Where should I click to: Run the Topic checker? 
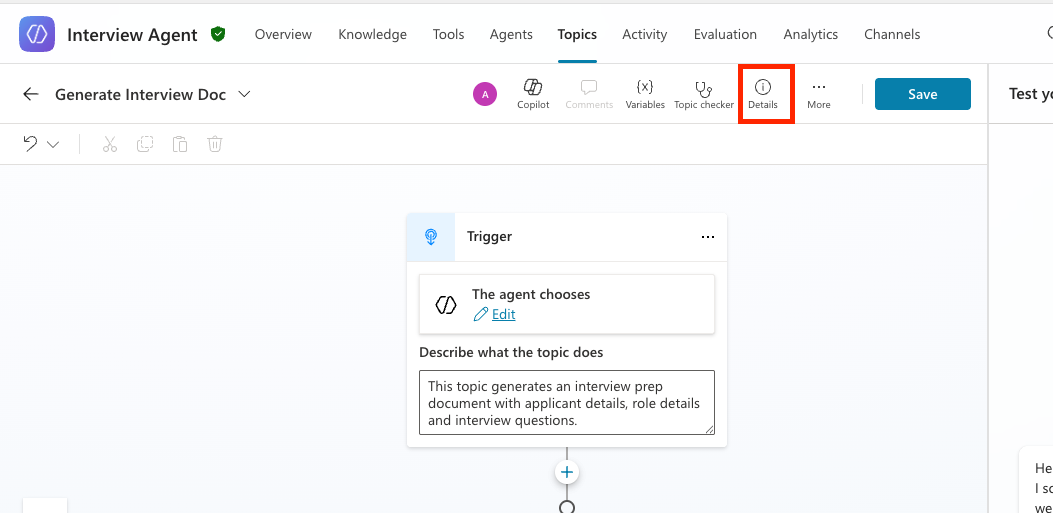click(704, 94)
